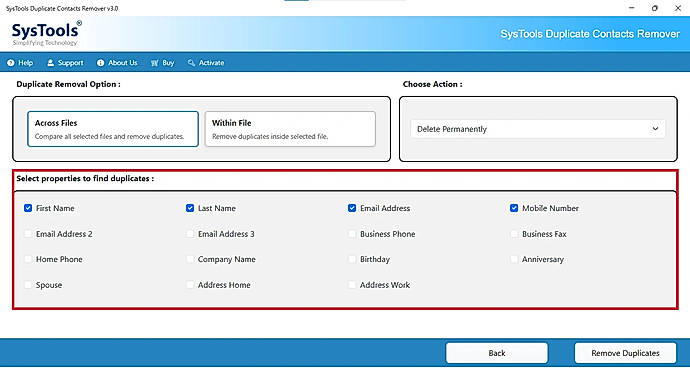Uncheck the Email Address checkbox
The height and width of the screenshot is (368, 690).
pos(352,208)
